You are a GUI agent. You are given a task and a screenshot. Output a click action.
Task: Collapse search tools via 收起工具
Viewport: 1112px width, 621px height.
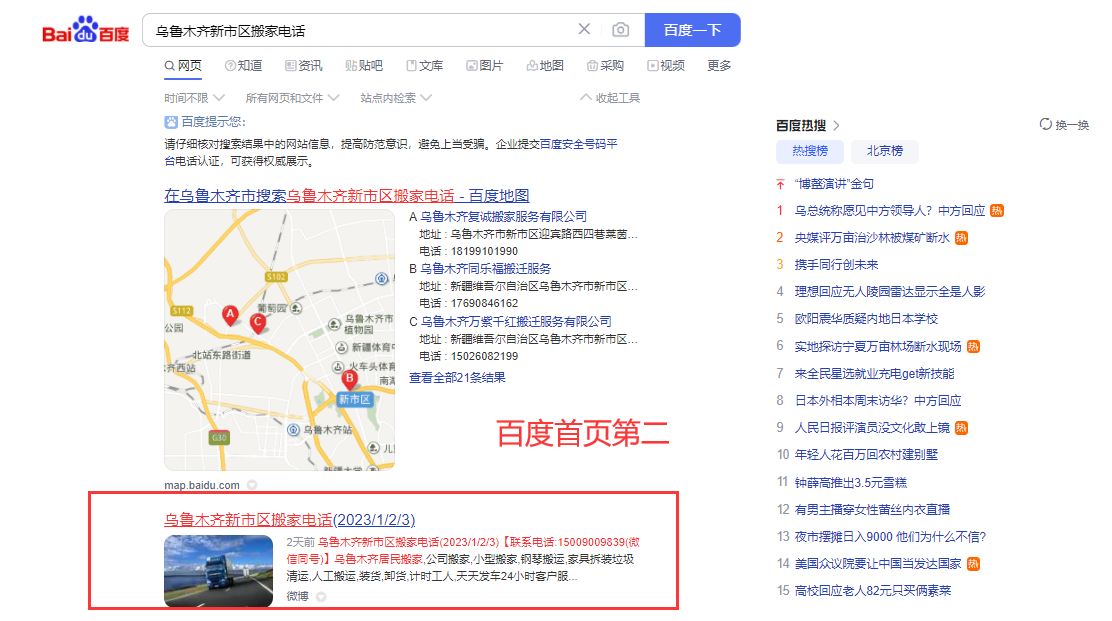610,98
